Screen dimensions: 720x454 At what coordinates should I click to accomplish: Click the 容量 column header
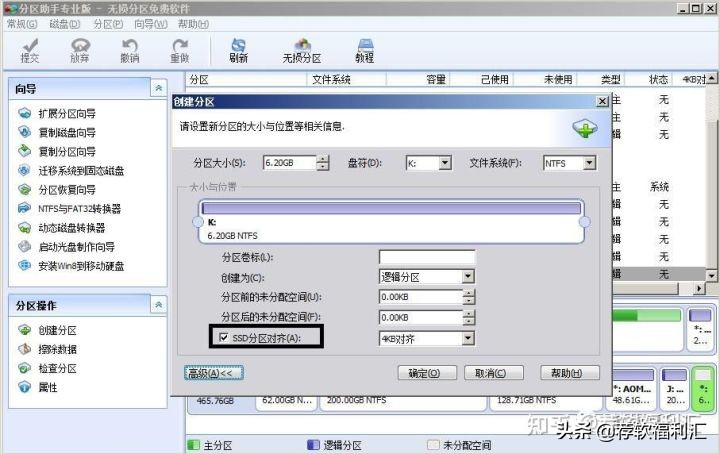(x=418, y=79)
